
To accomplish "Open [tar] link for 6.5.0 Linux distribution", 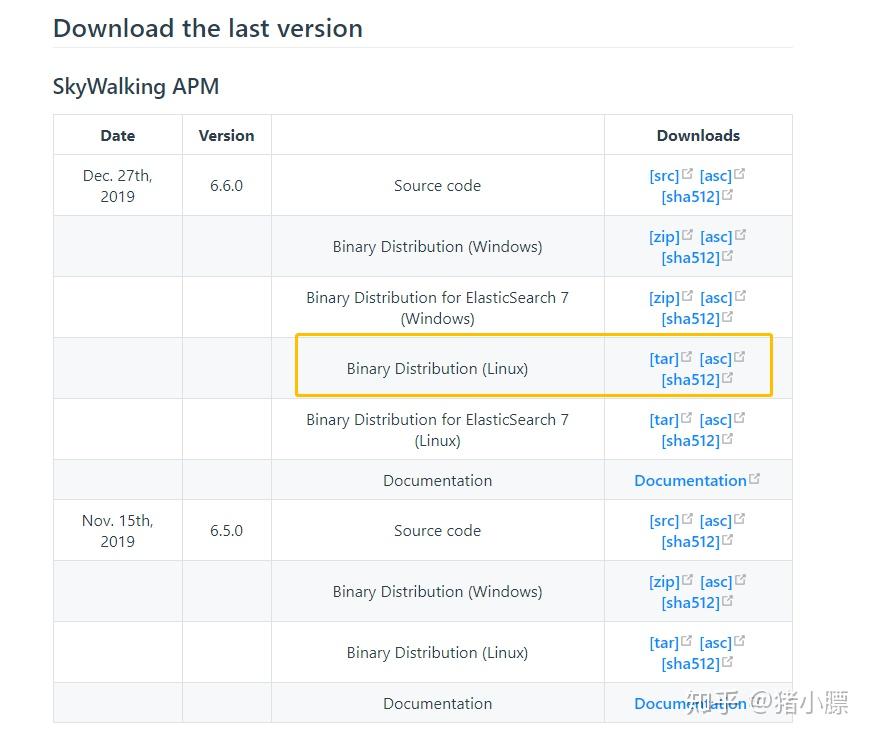I will click(x=663, y=642).
